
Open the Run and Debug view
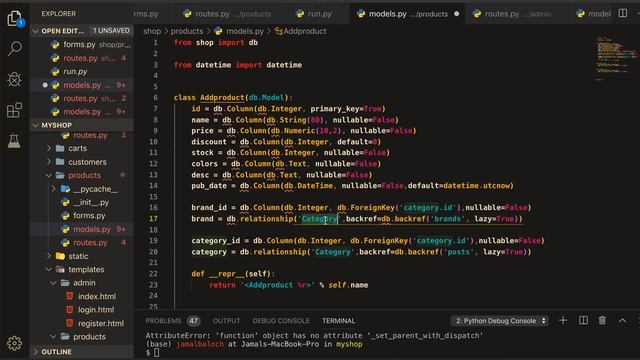point(14,79)
